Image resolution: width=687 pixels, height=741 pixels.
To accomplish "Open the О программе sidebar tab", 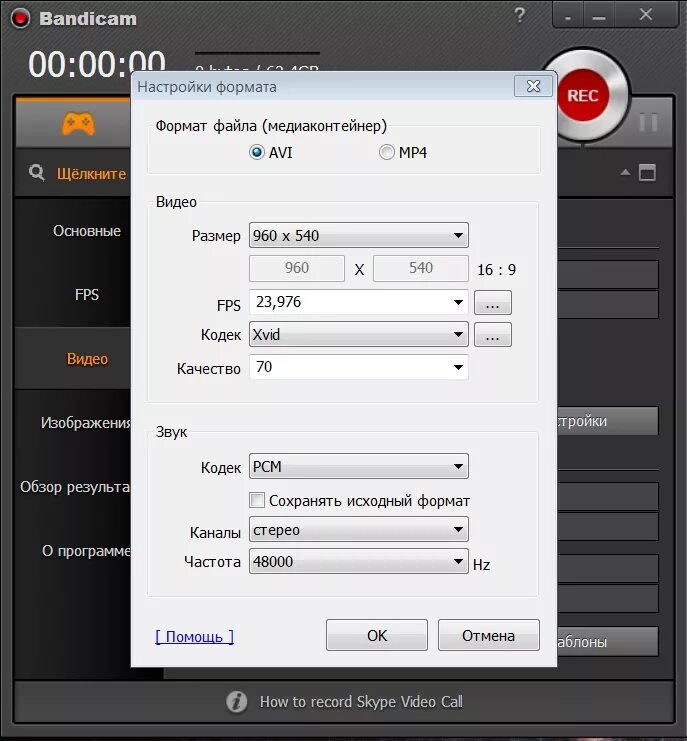I will tap(86, 551).
